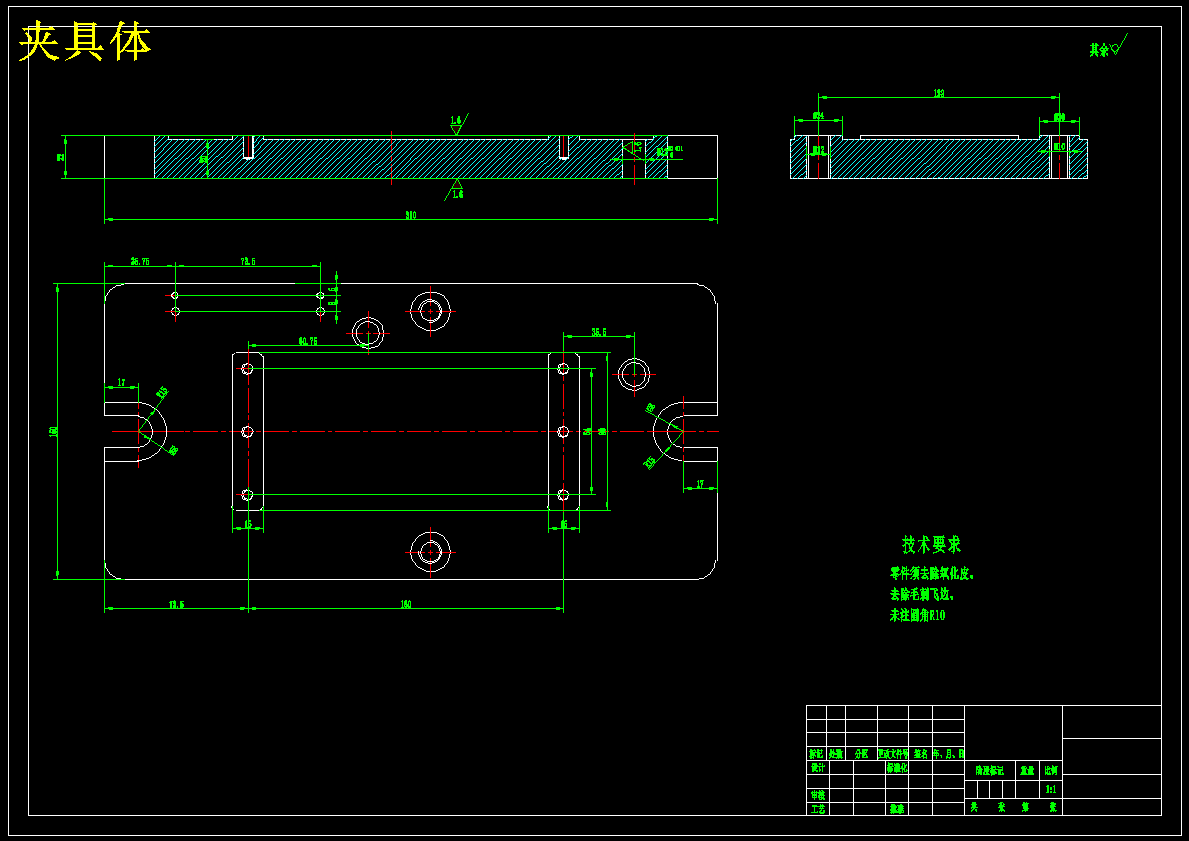Select the 72.5 dimension above the small holes
Image resolution: width=1189 pixels, height=841 pixels.
(x=247, y=261)
